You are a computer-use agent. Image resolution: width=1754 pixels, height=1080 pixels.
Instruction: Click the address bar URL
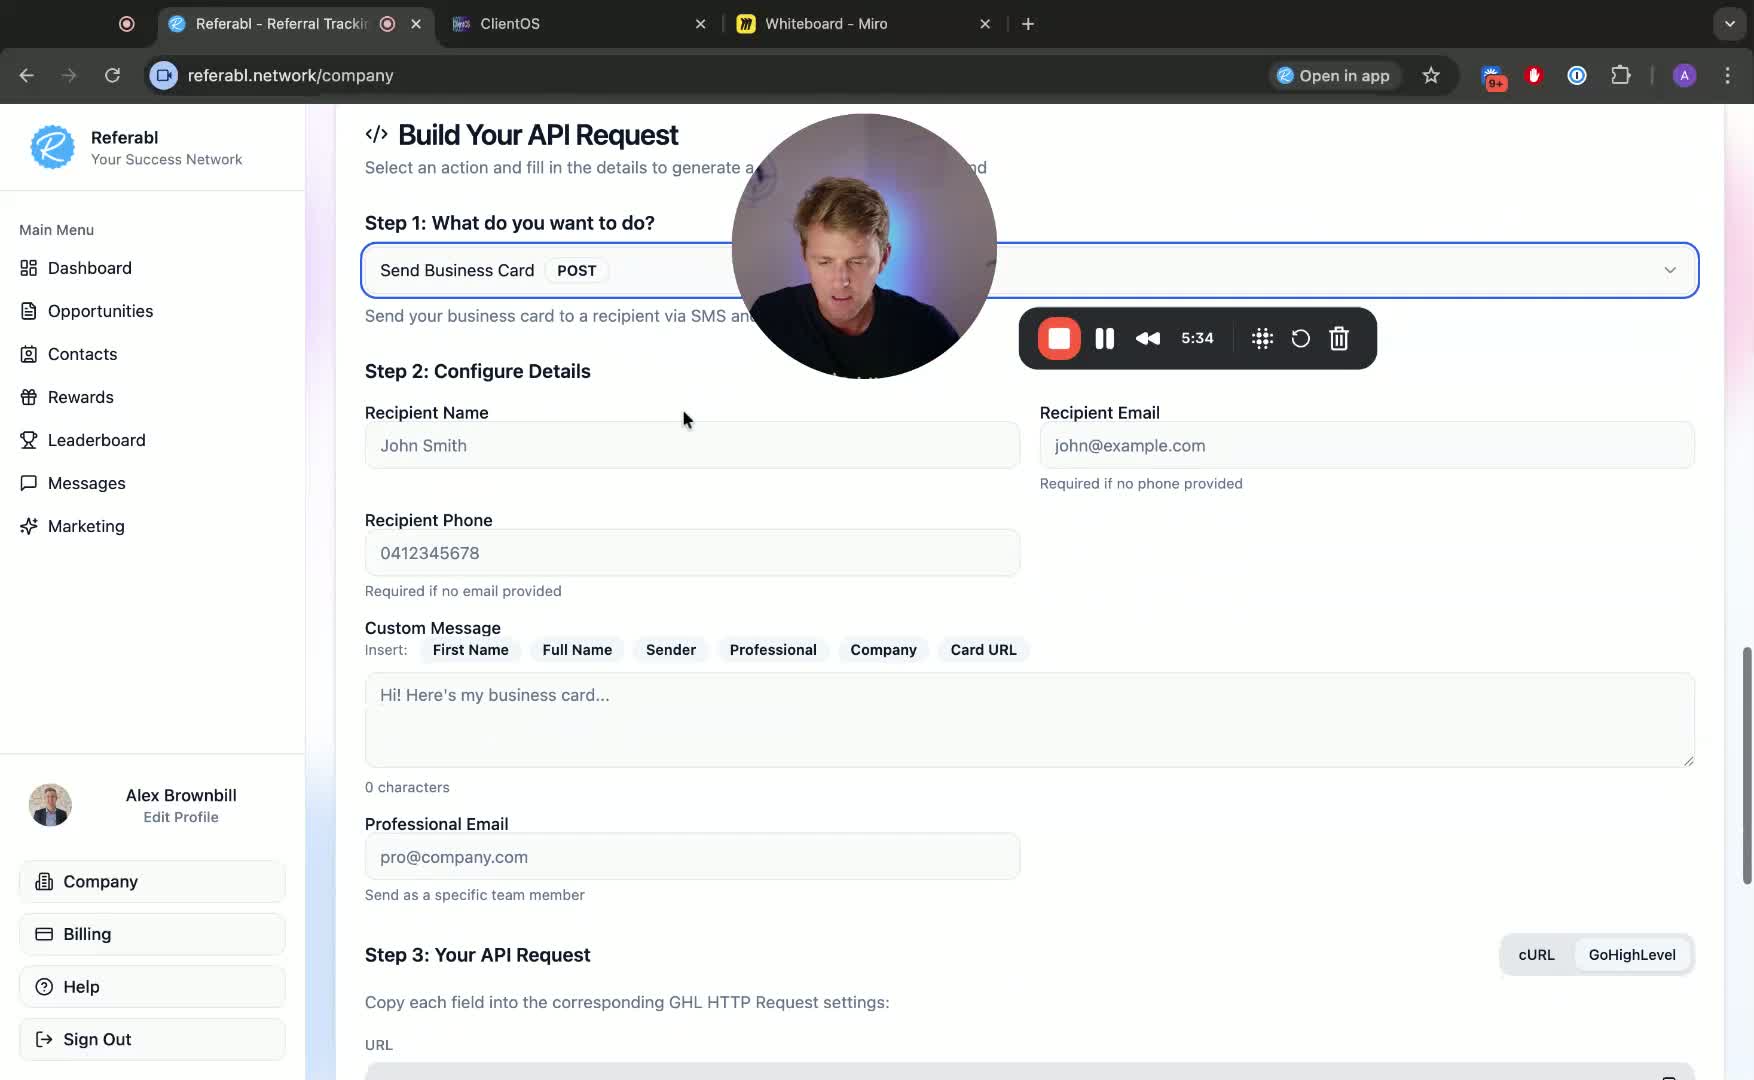[291, 76]
